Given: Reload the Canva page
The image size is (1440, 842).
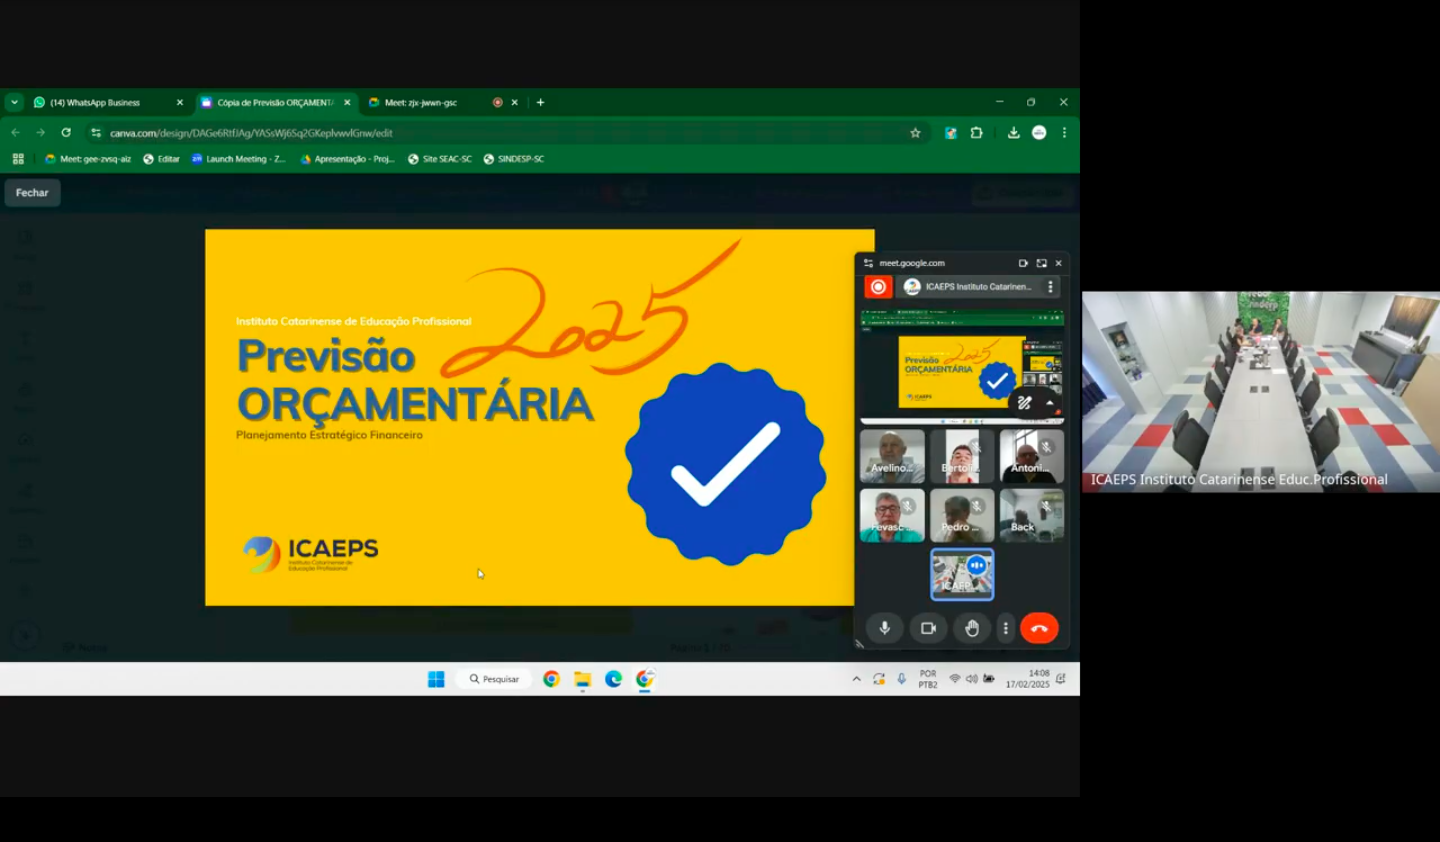Looking at the screenshot, I should pos(66,132).
